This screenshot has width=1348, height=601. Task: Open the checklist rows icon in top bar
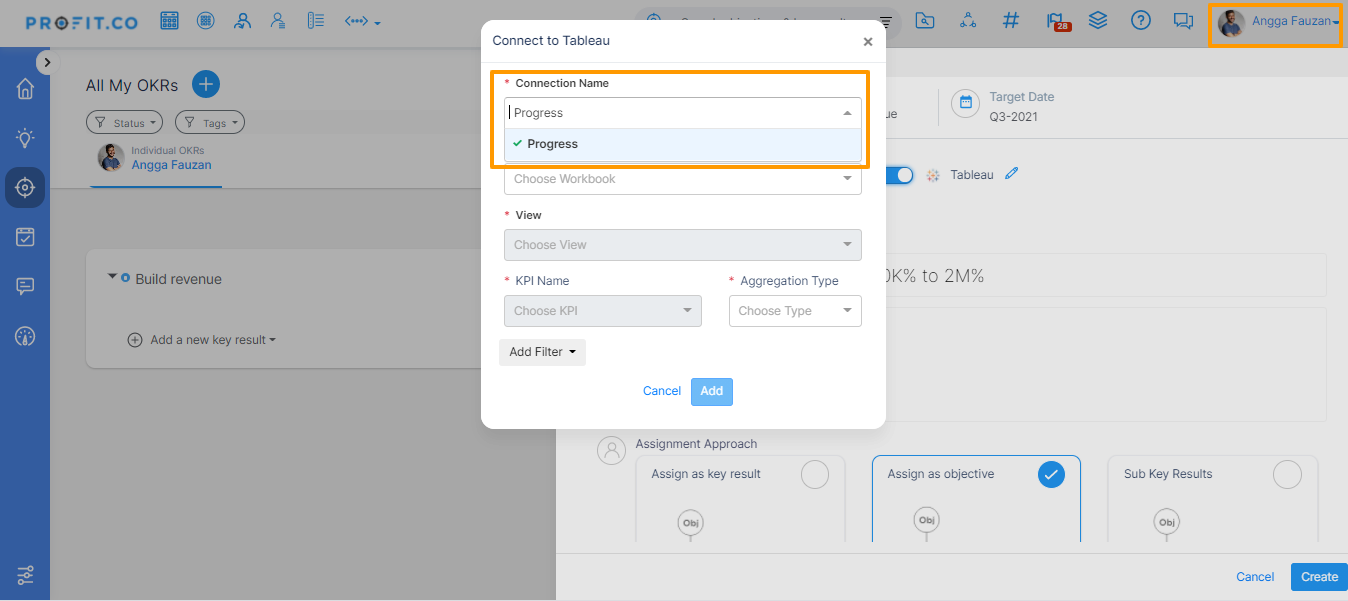coord(316,21)
